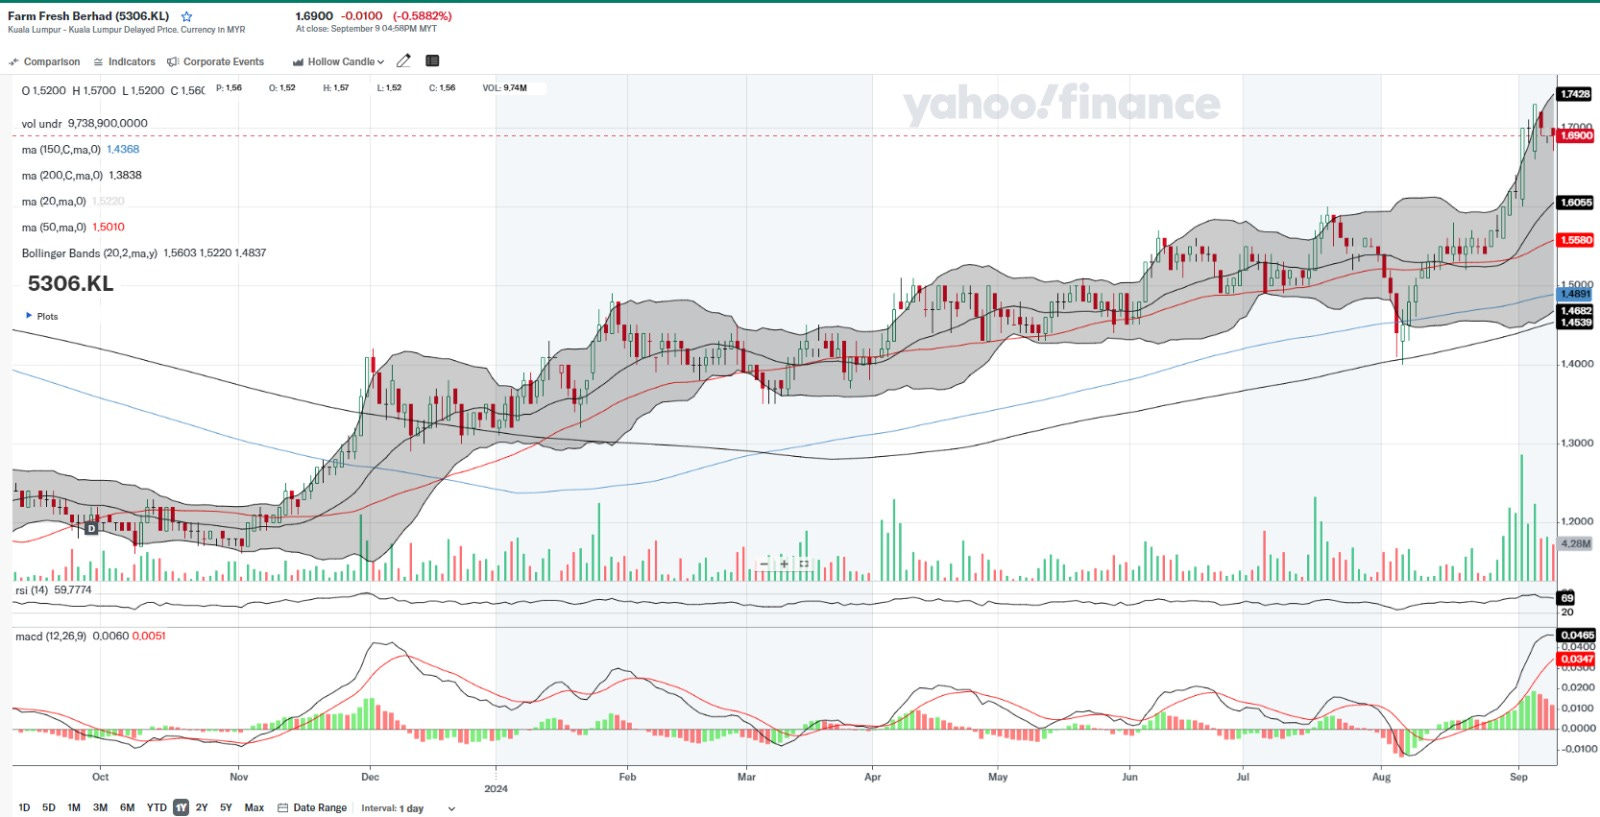This screenshot has width=1600, height=817.
Task: Click the ma (150,C,ma,0) indicator label
Action: 61,150
